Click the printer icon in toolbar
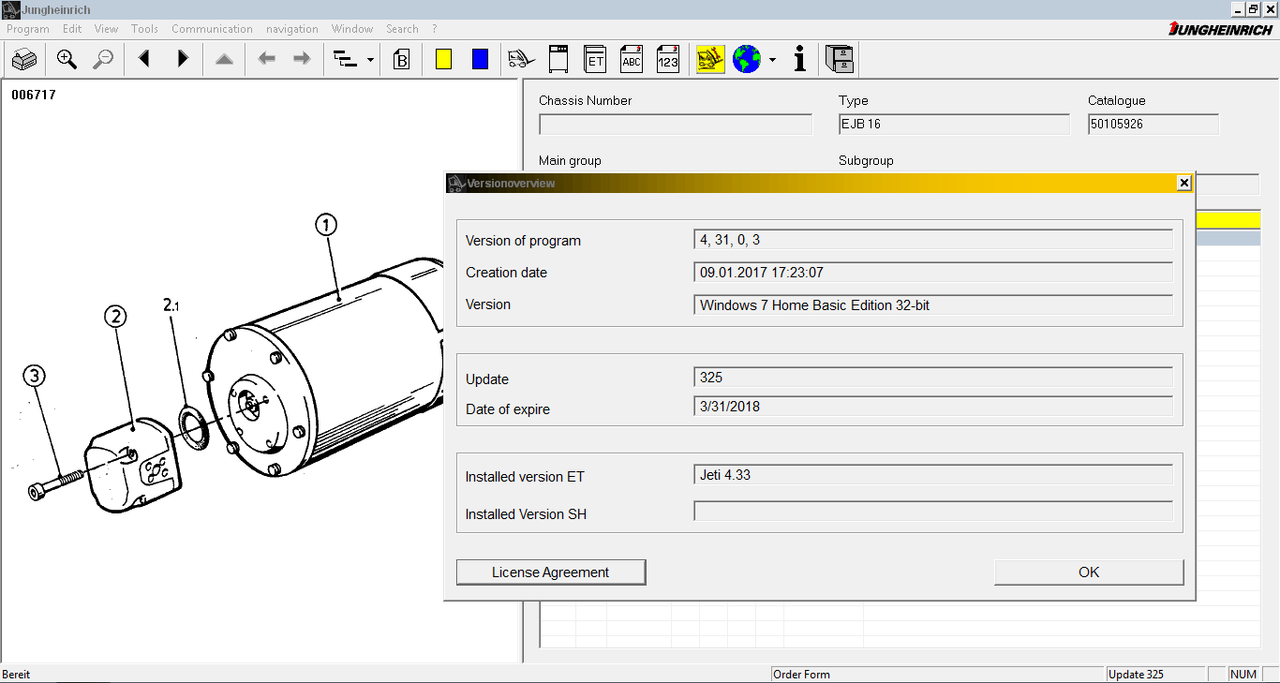 pyautogui.click(x=24, y=60)
